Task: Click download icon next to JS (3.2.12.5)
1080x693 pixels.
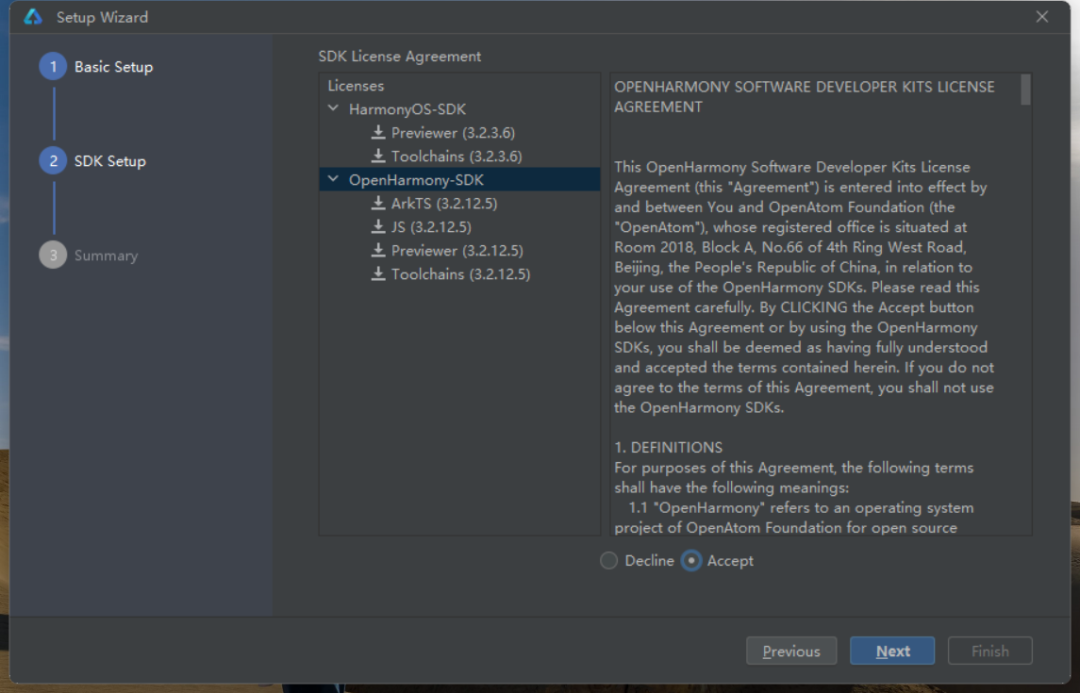Action: tap(378, 227)
